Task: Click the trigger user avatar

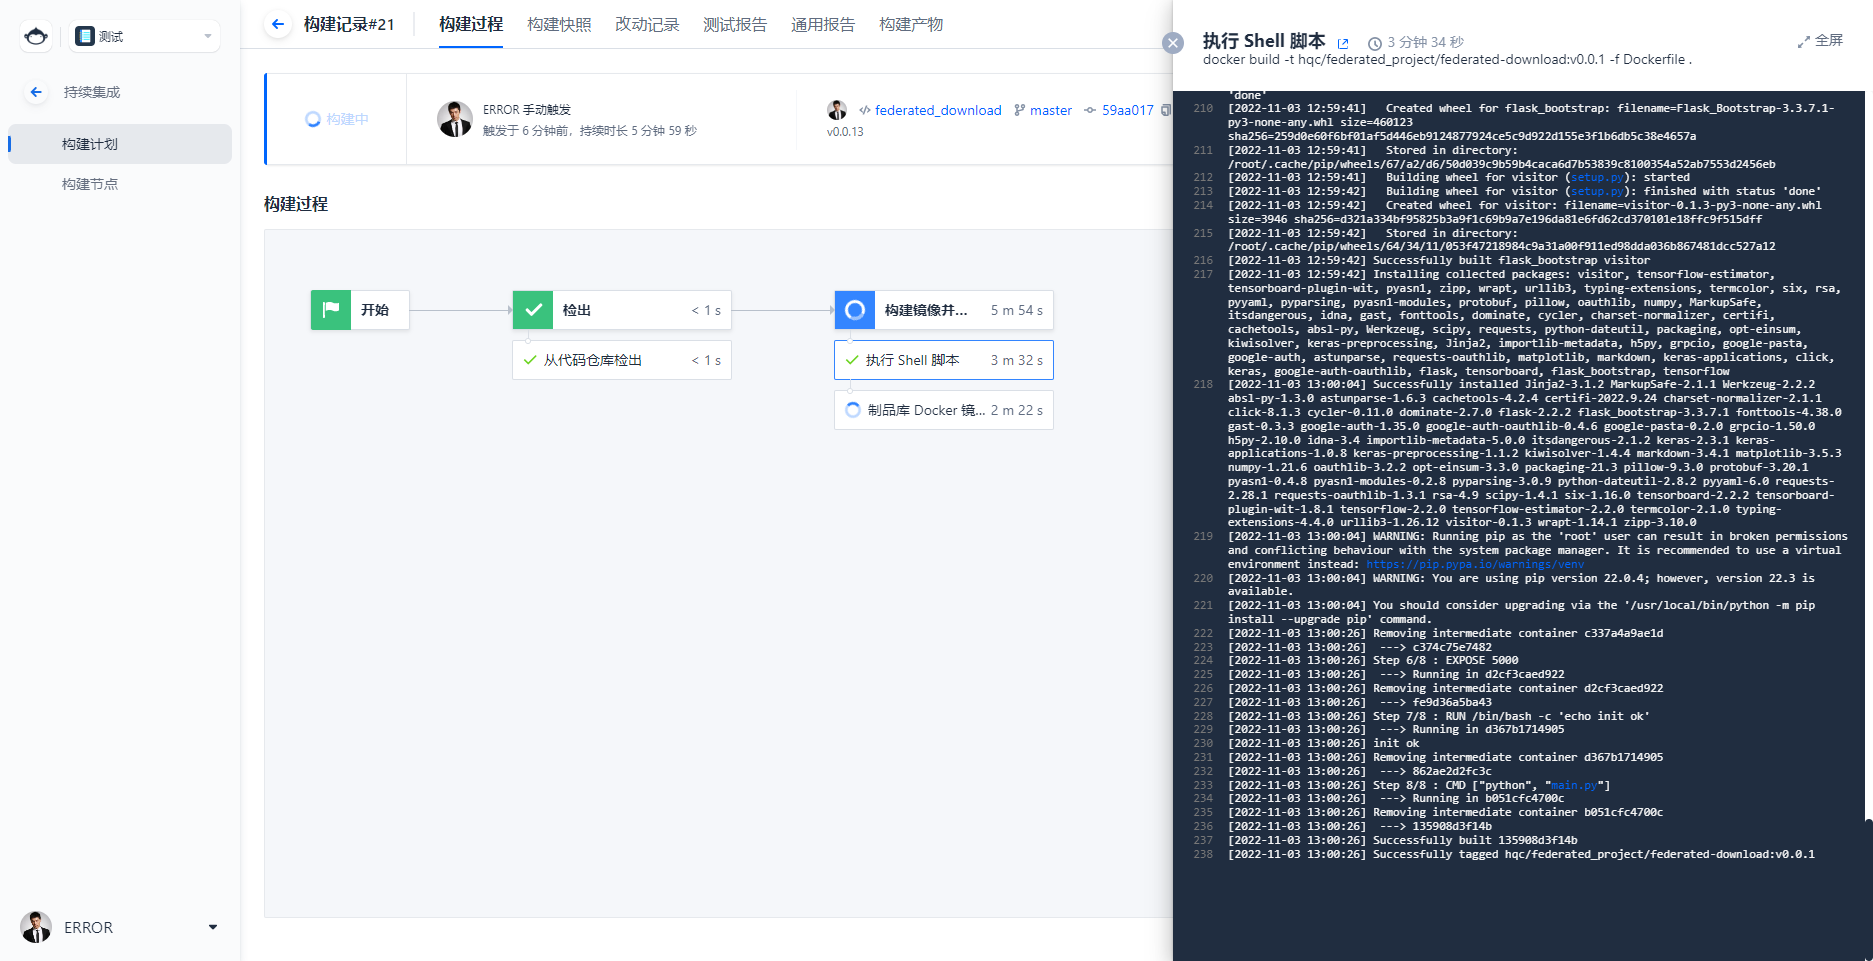Action: coord(455,119)
